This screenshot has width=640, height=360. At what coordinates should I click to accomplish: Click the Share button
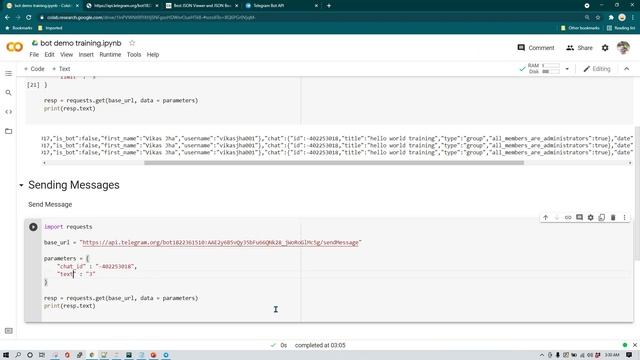point(579,48)
